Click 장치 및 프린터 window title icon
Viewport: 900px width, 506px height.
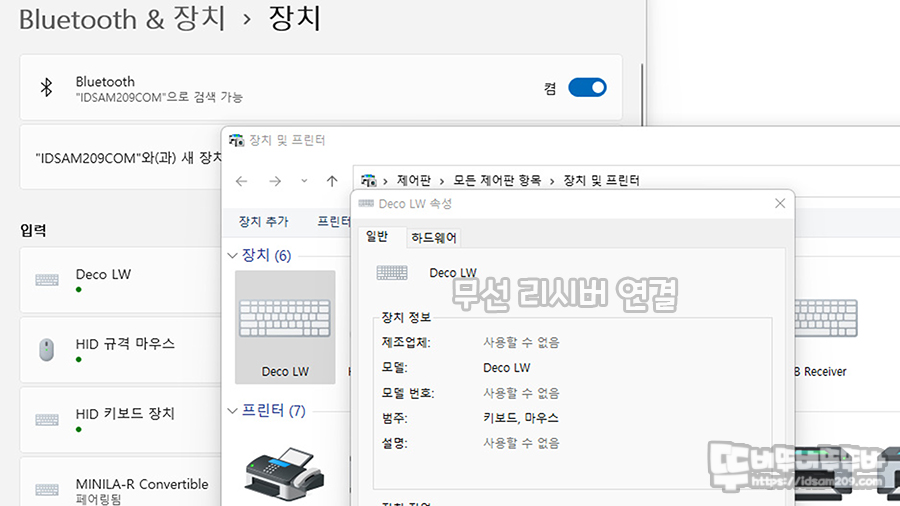tap(236, 140)
